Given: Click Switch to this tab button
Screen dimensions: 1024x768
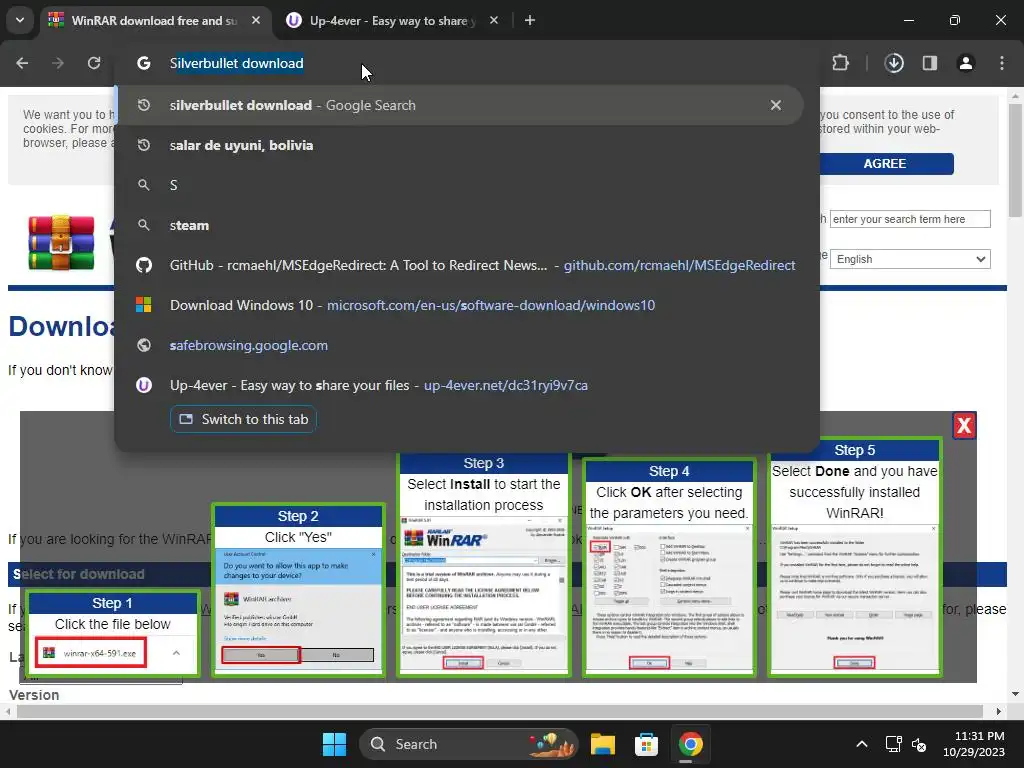Looking at the screenshot, I should coord(244,419).
